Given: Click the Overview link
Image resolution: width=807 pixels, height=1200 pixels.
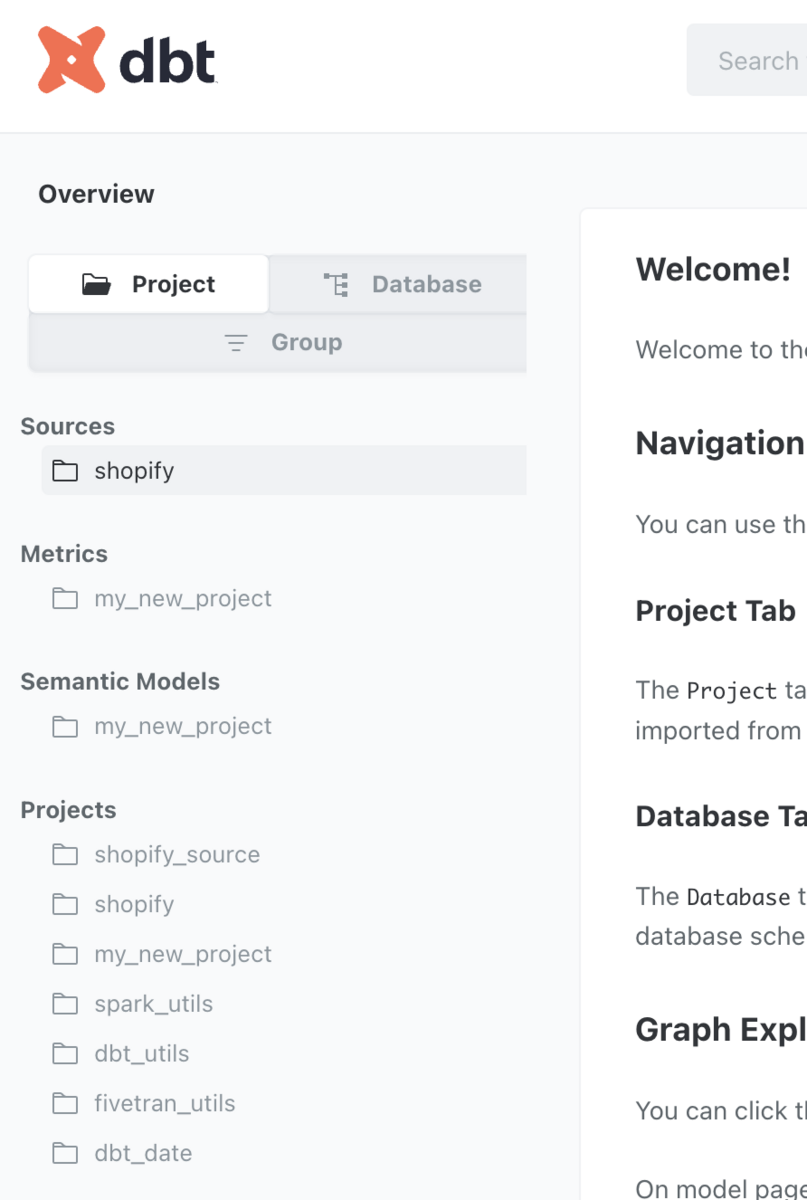Looking at the screenshot, I should (x=96, y=194).
